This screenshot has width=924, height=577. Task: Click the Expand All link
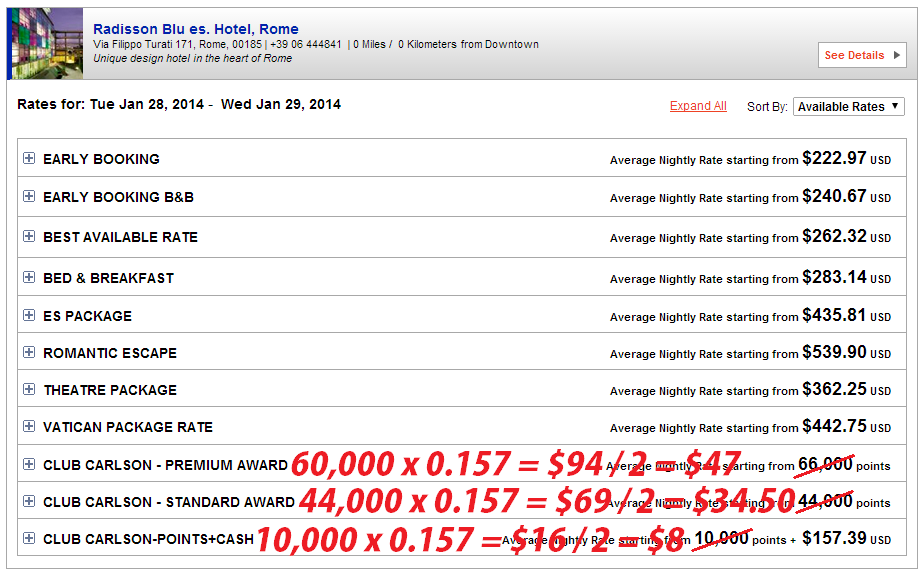tap(698, 106)
